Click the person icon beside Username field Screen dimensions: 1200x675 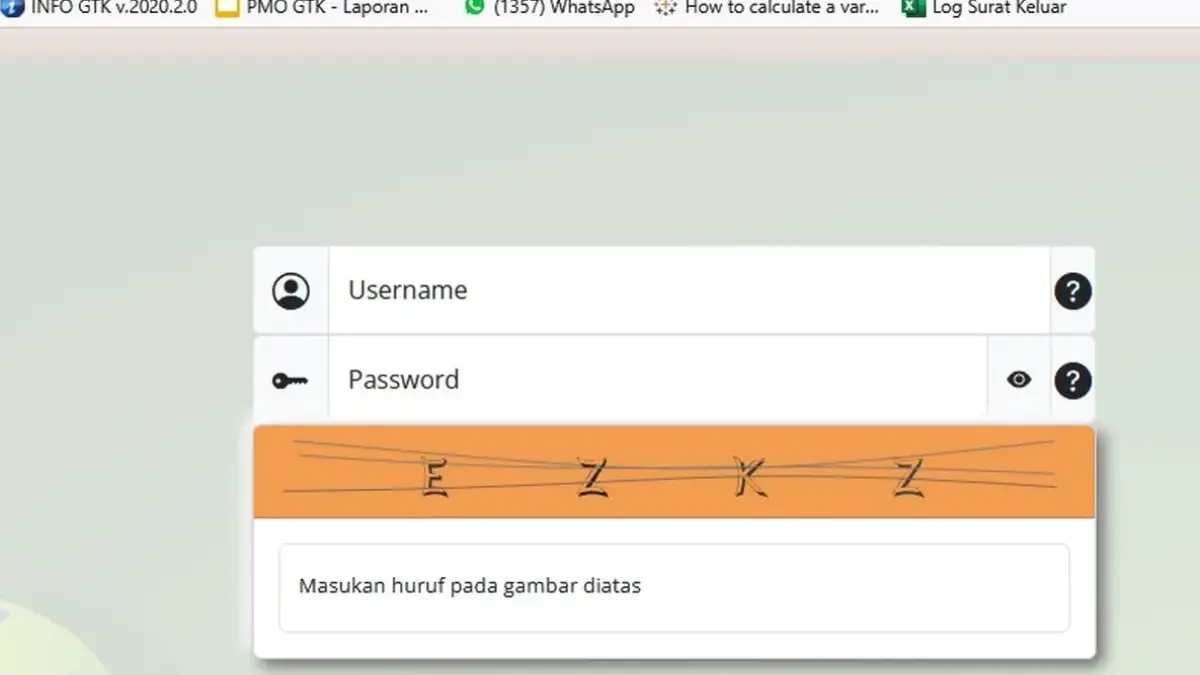coord(291,290)
